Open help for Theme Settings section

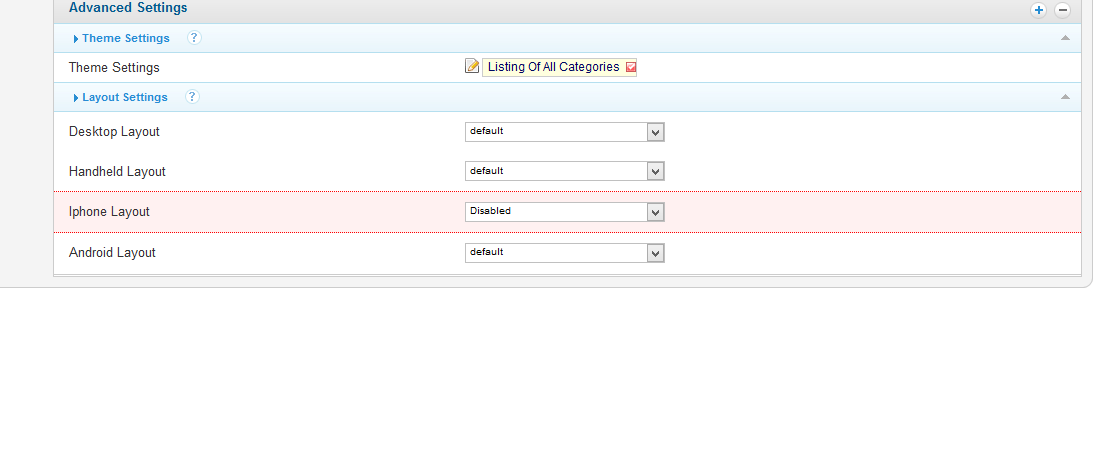coord(194,38)
